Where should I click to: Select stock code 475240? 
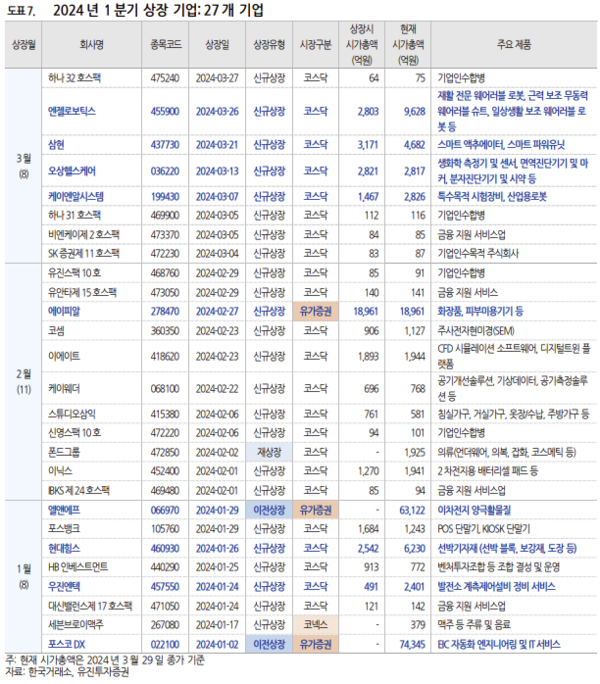165,78
